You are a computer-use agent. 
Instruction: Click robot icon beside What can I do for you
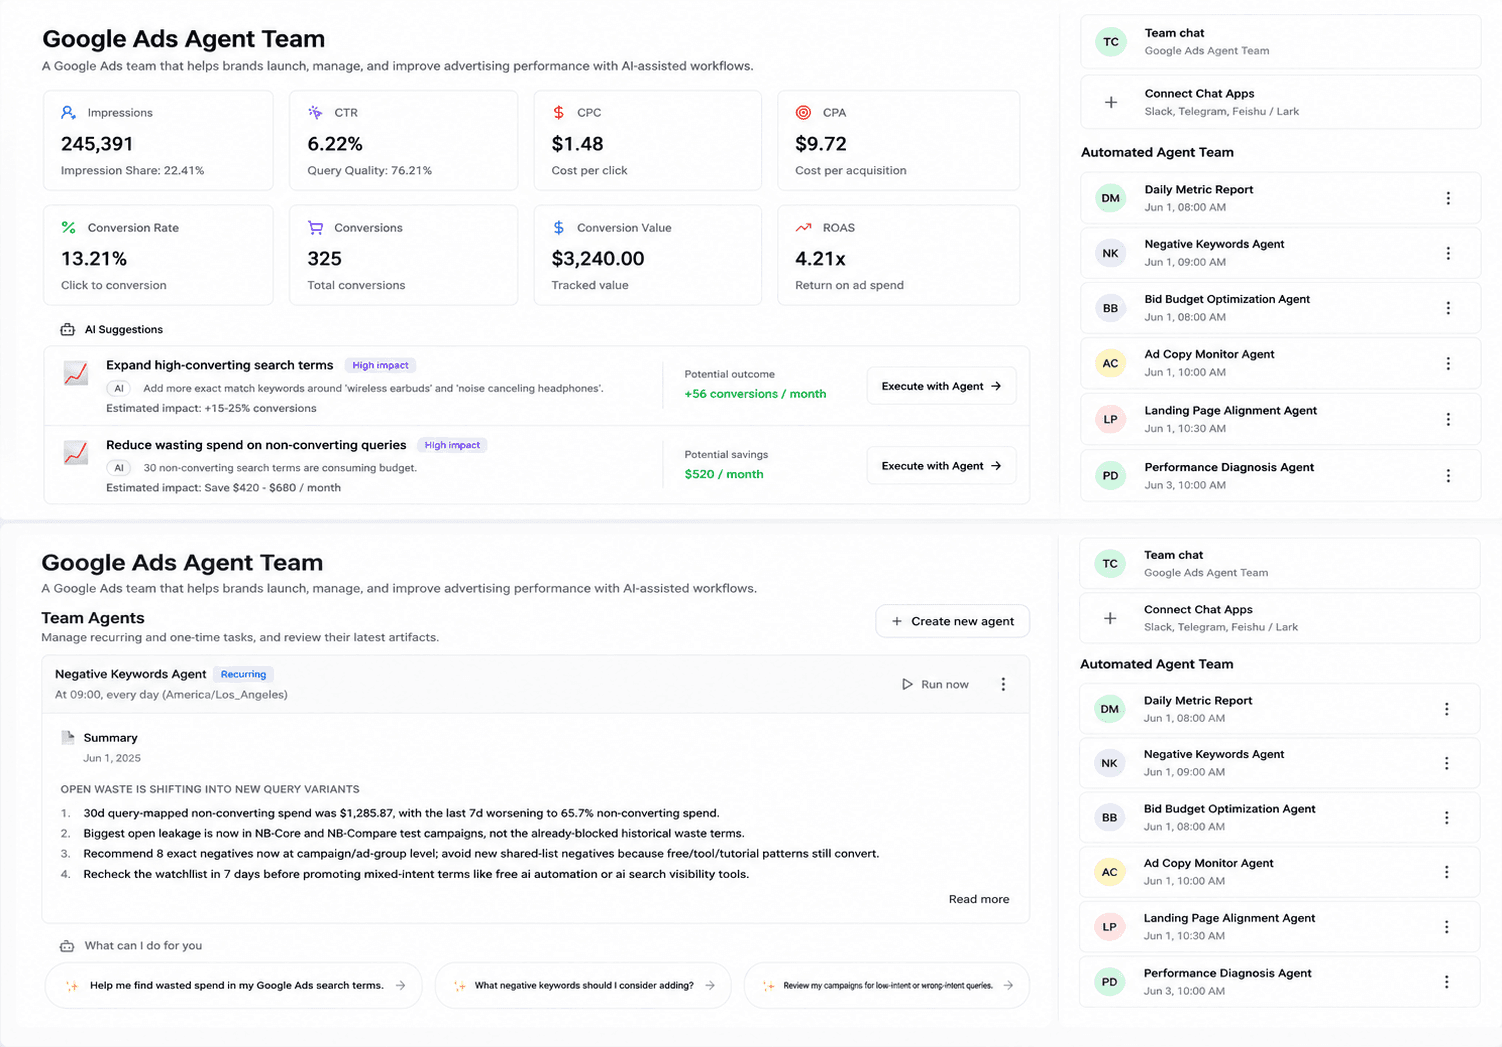[x=67, y=946]
